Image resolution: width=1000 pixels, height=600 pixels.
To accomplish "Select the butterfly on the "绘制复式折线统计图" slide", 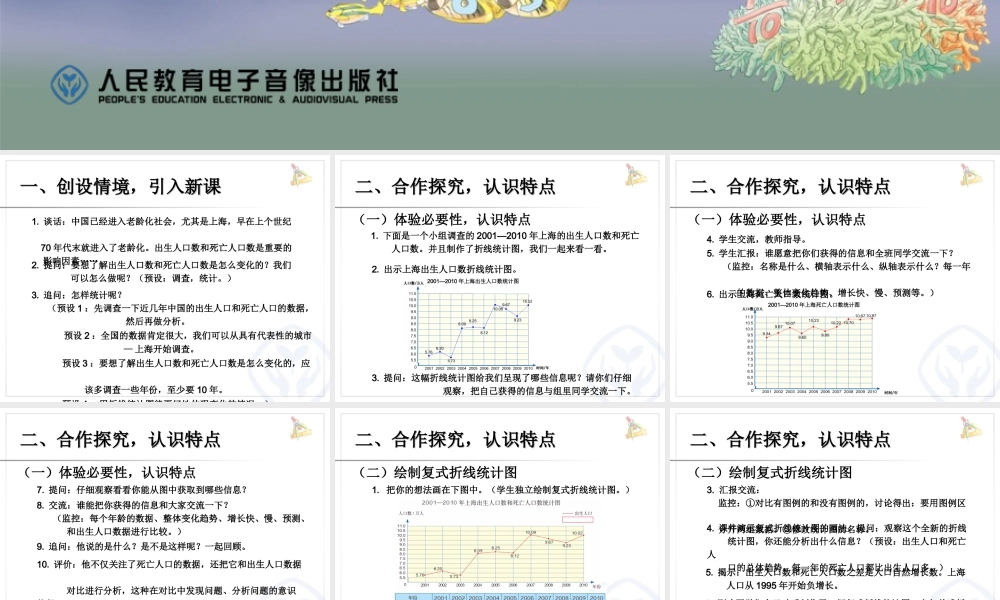I will click(x=633, y=430).
